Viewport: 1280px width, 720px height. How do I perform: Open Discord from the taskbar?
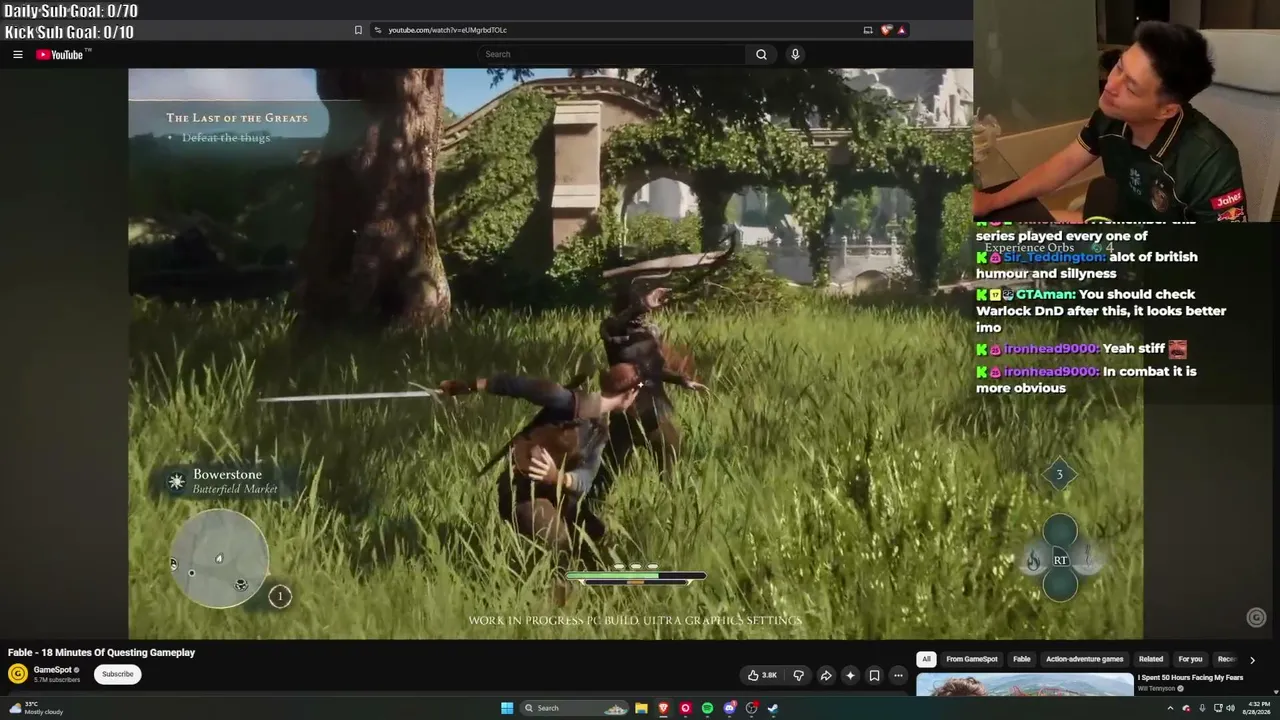click(x=729, y=708)
